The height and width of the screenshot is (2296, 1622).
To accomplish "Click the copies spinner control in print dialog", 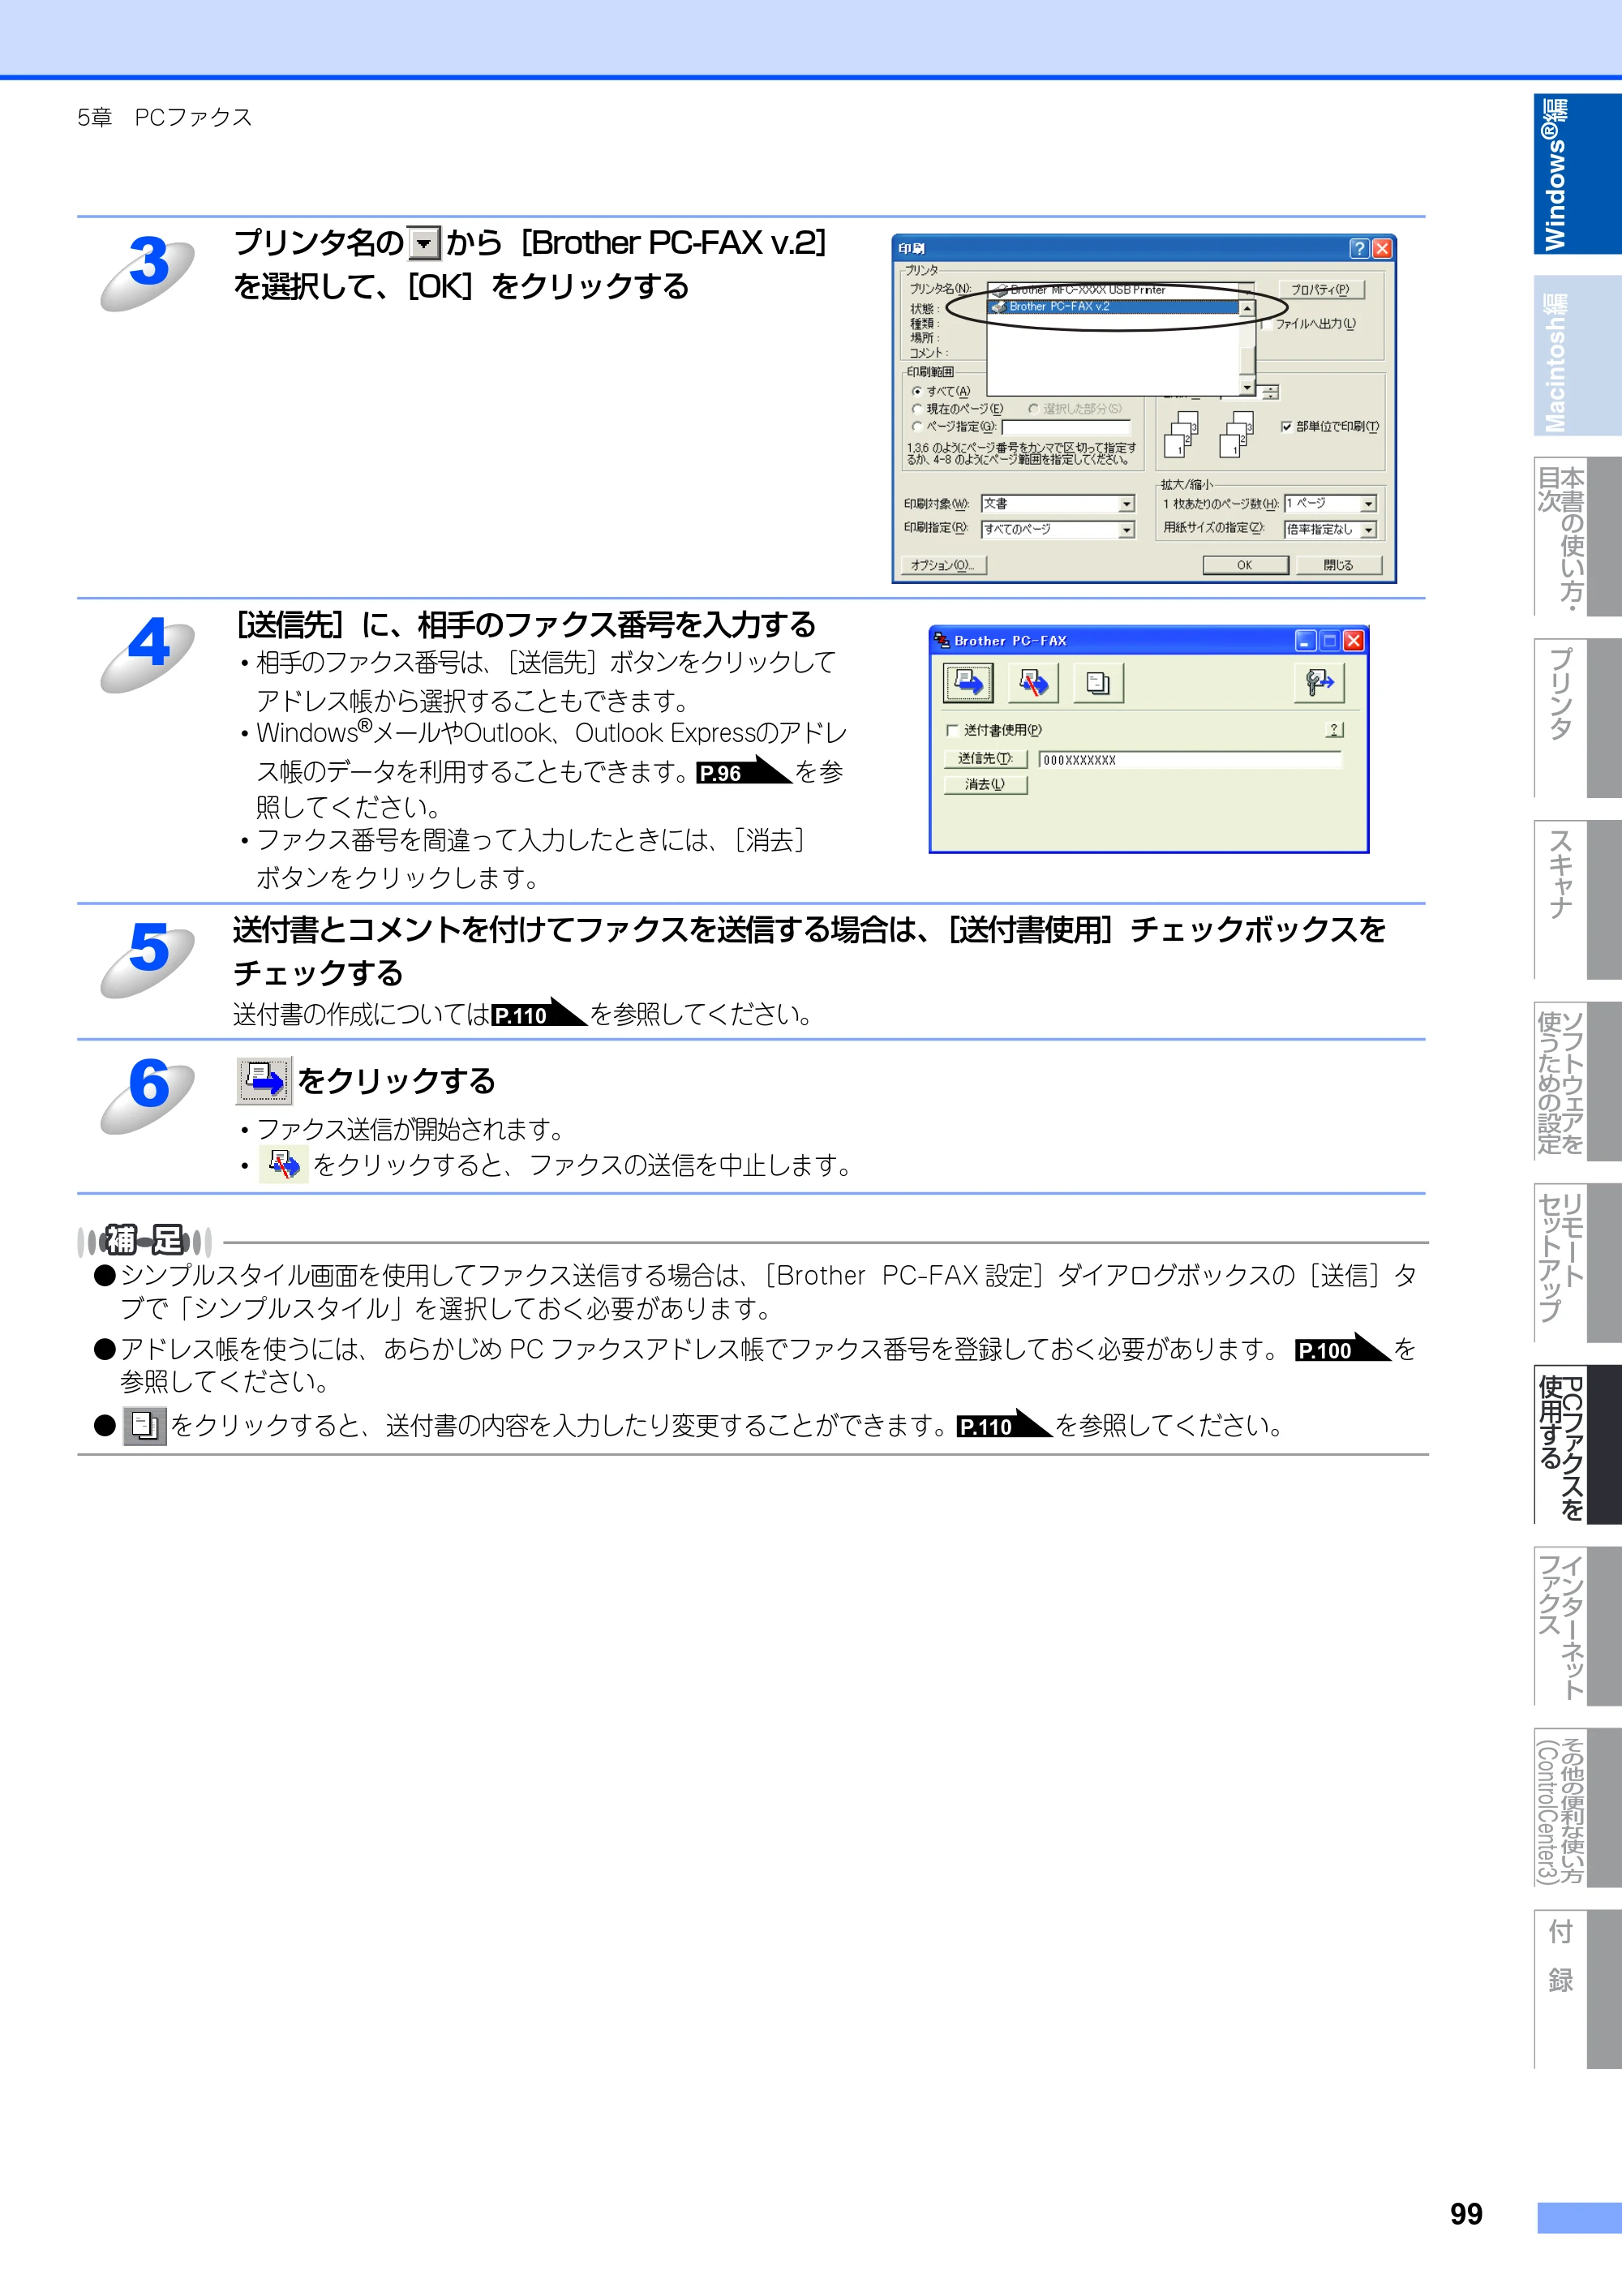I will (1270, 393).
